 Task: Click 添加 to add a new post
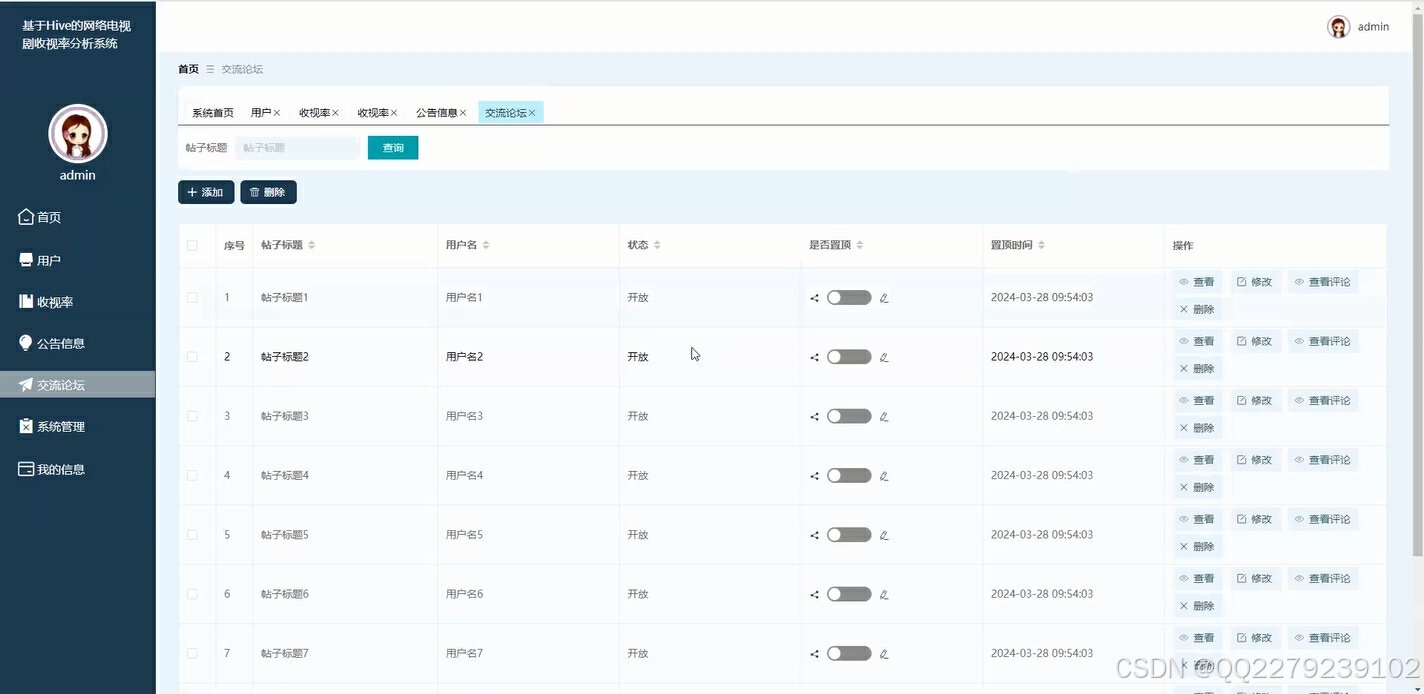[x=206, y=191]
